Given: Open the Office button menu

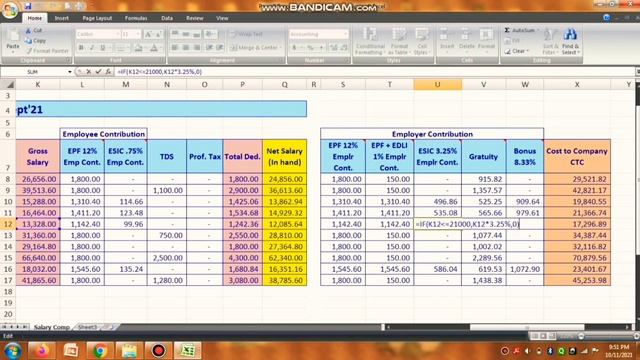Looking at the screenshot, I should click(x=9, y=9).
